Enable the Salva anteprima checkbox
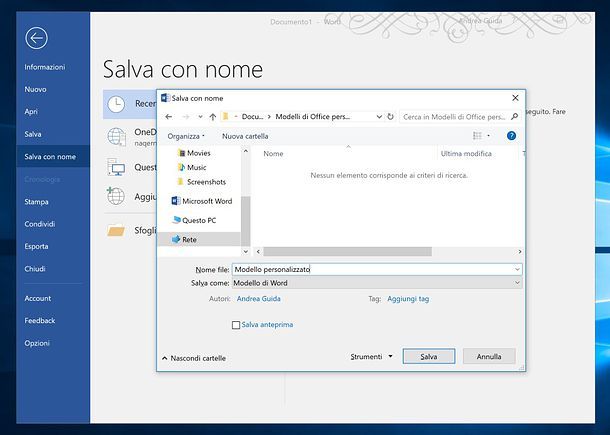The height and width of the screenshot is (435, 610). pyautogui.click(x=236, y=325)
